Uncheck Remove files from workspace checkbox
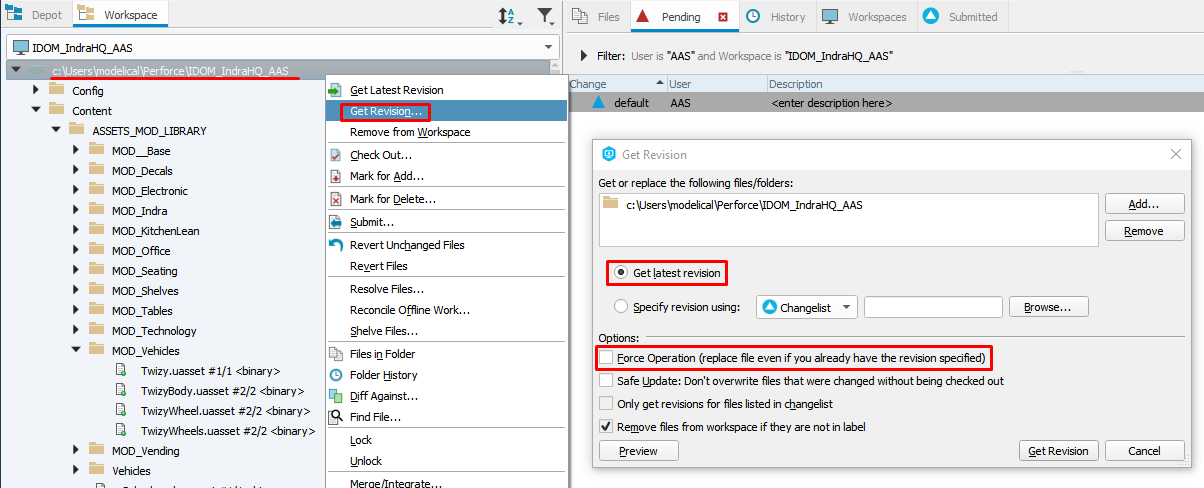 click(x=606, y=427)
